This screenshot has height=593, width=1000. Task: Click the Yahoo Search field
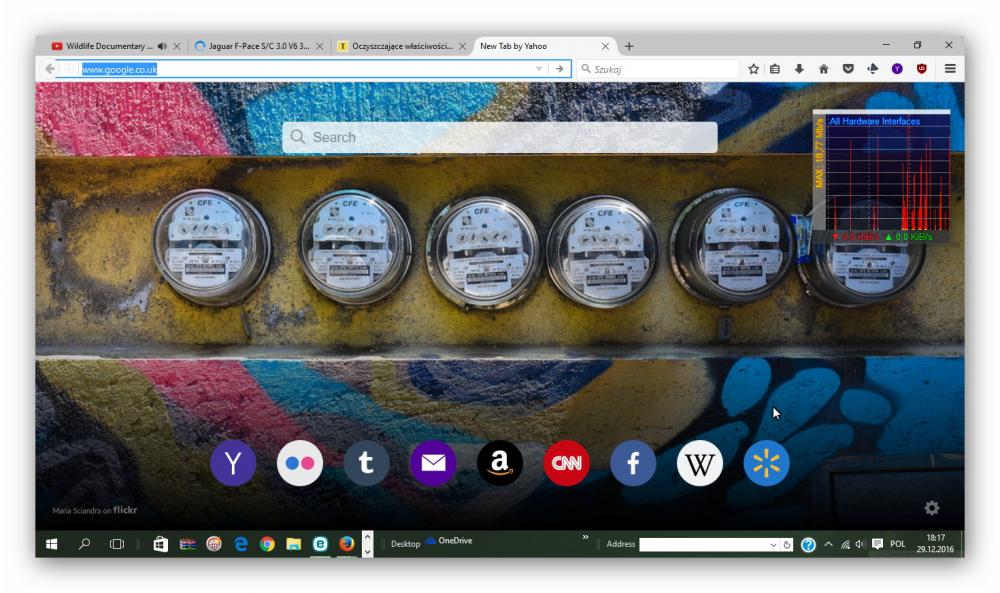[x=500, y=137]
